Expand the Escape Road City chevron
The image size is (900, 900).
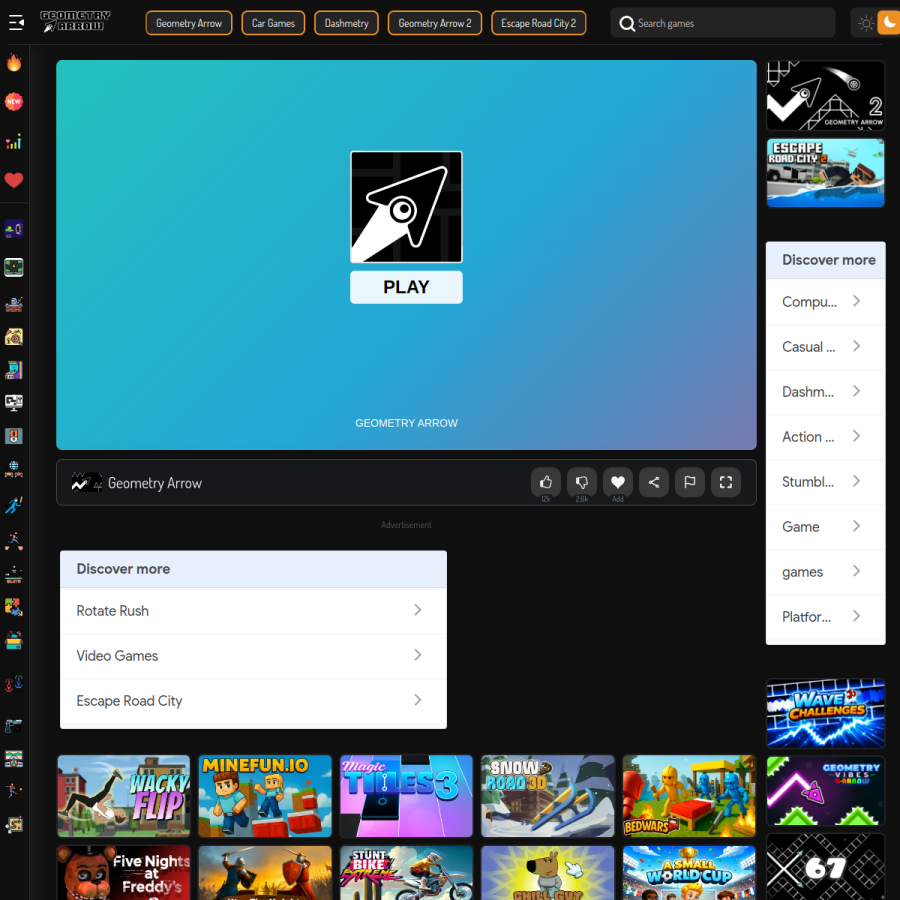click(x=418, y=700)
